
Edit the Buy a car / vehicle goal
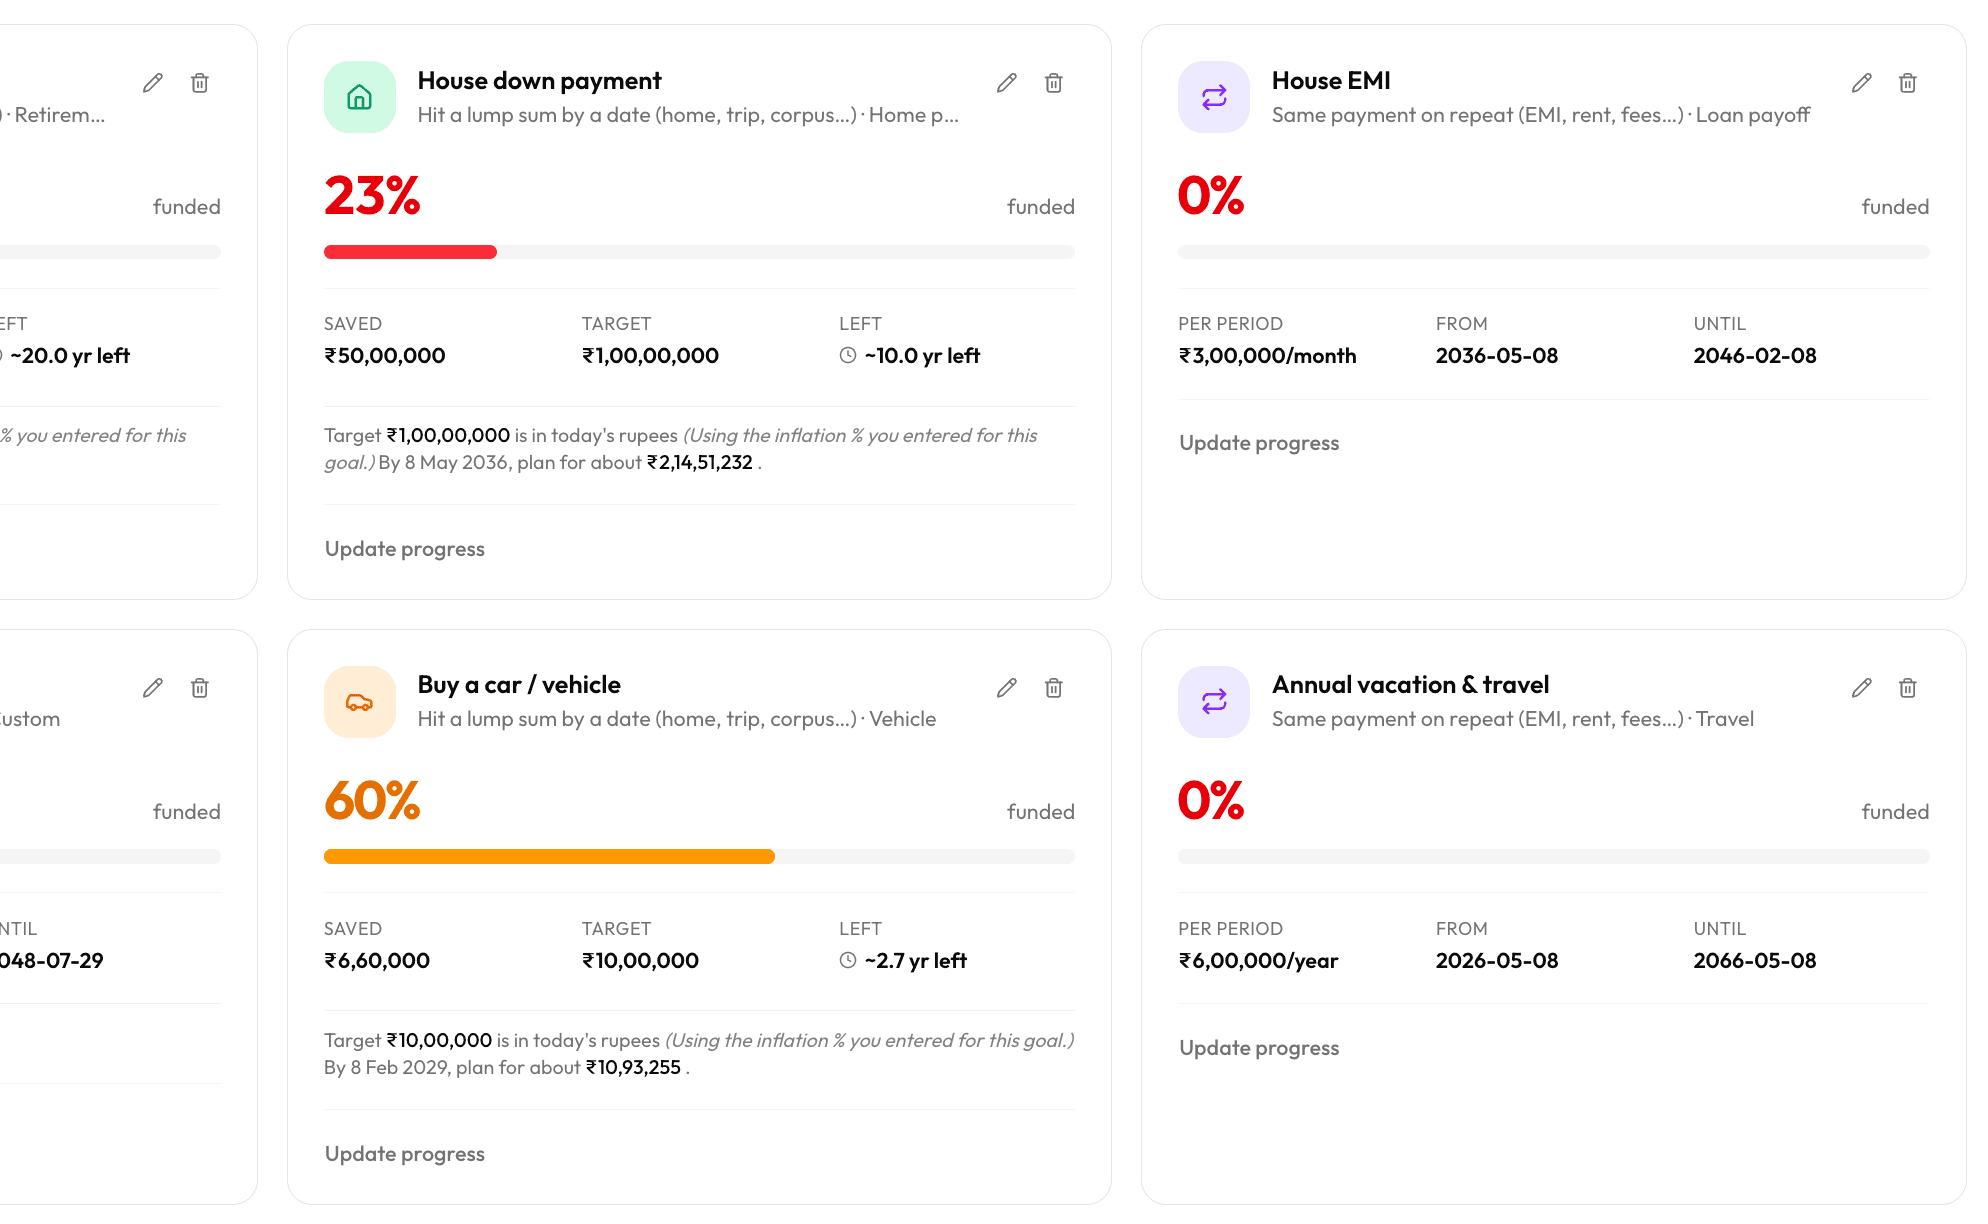point(1007,688)
